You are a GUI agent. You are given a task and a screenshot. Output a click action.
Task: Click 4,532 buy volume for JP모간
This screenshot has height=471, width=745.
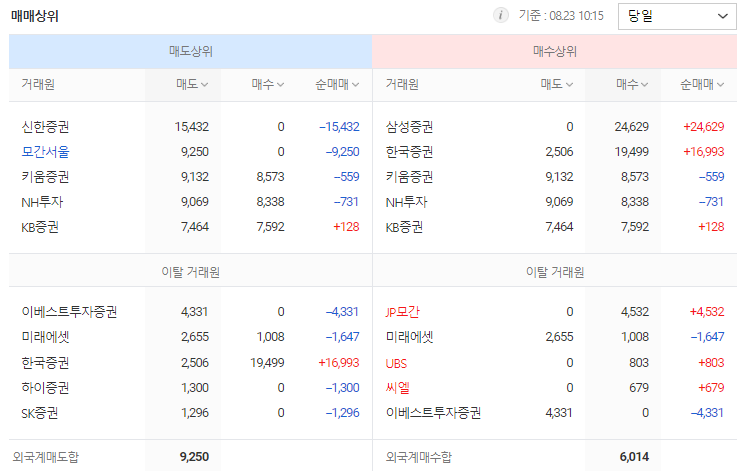635,312
